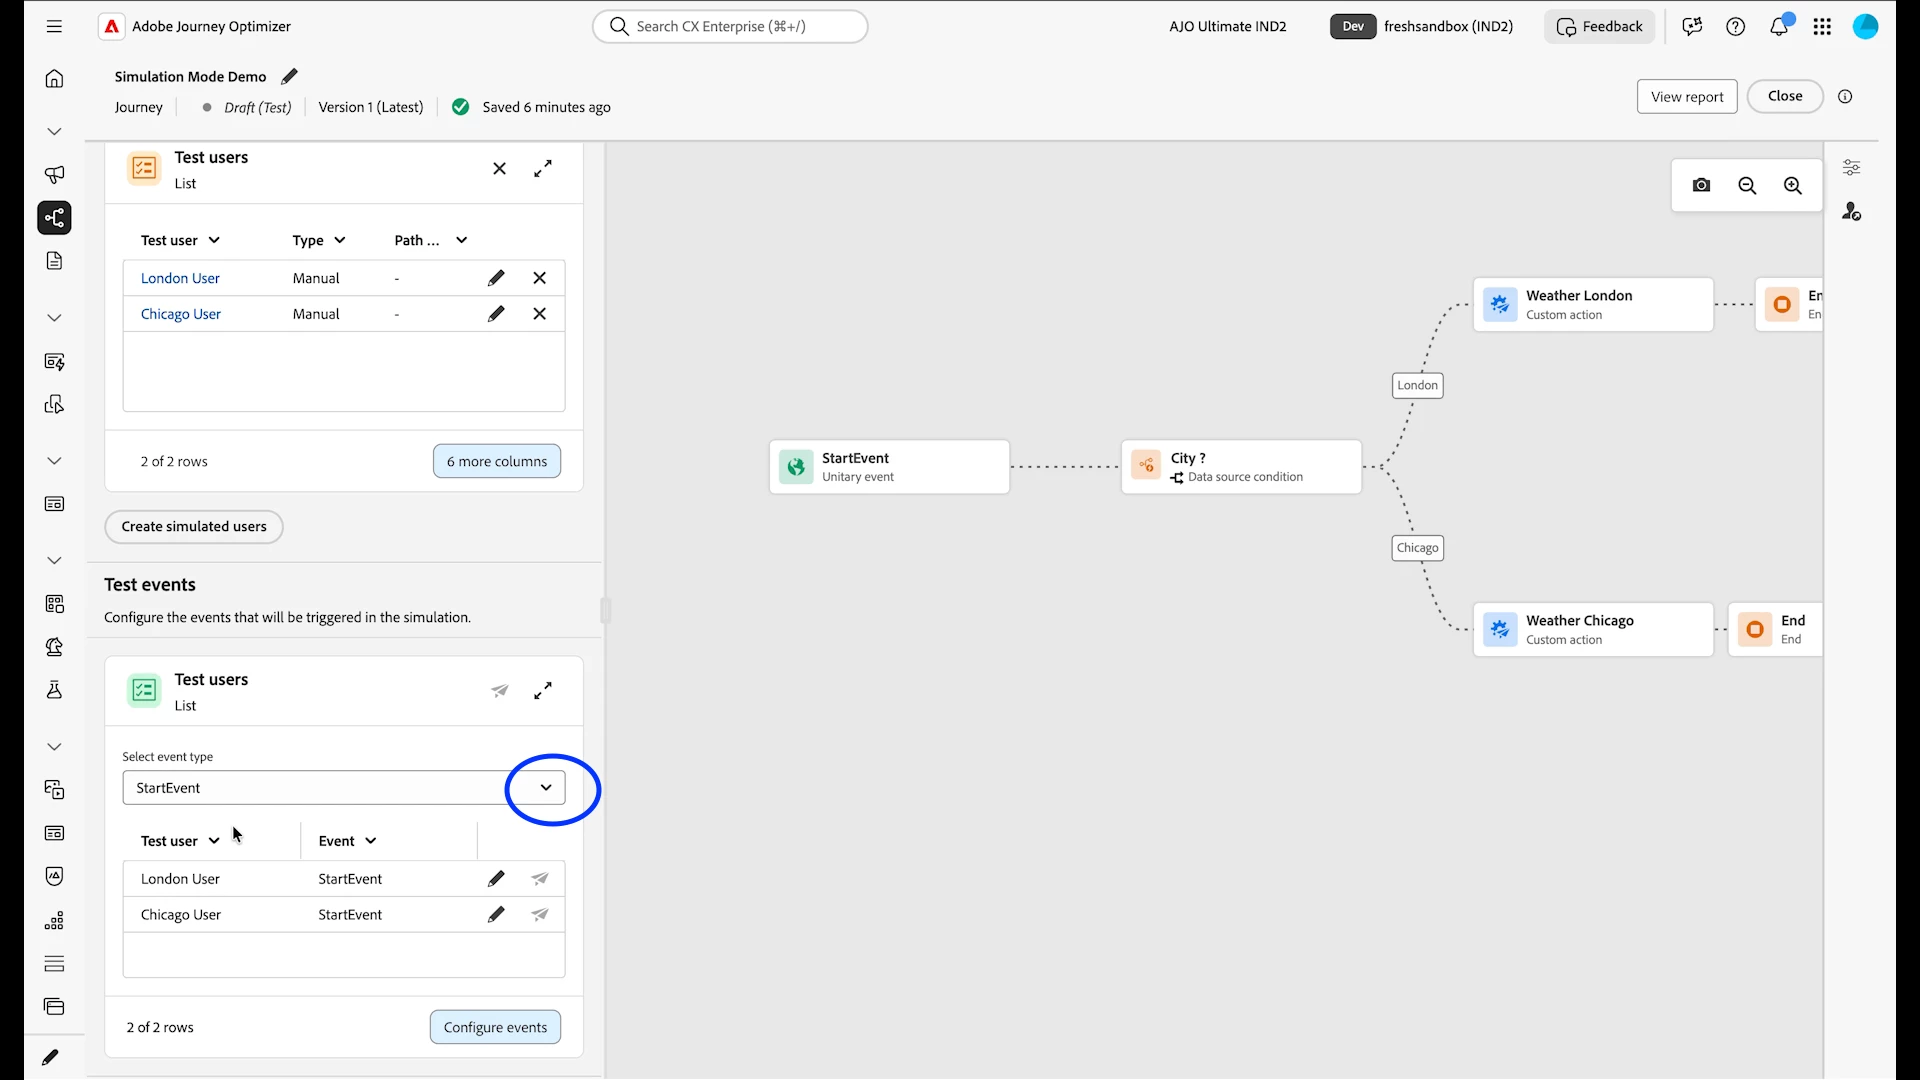This screenshot has width=1920, height=1080.
Task: Send StartEvent for Chicago User
Action: (540, 914)
